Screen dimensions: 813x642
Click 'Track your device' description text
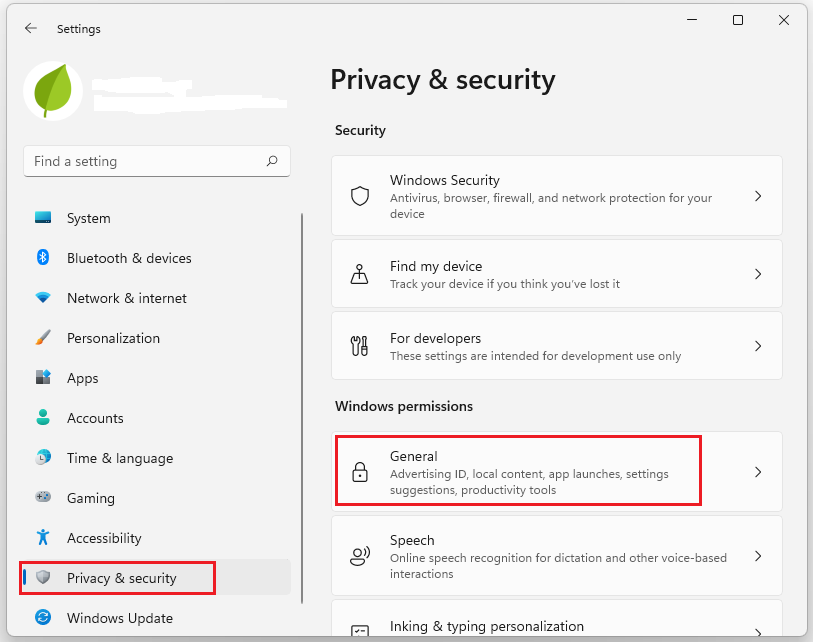pos(505,284)
